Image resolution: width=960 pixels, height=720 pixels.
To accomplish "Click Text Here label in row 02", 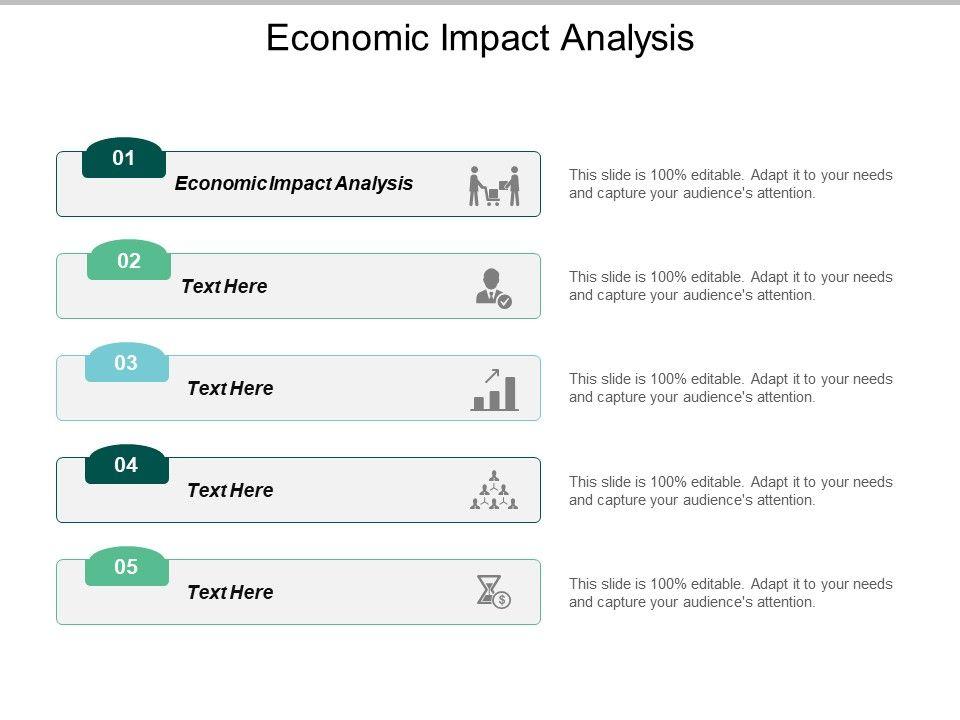I will 224,286.
